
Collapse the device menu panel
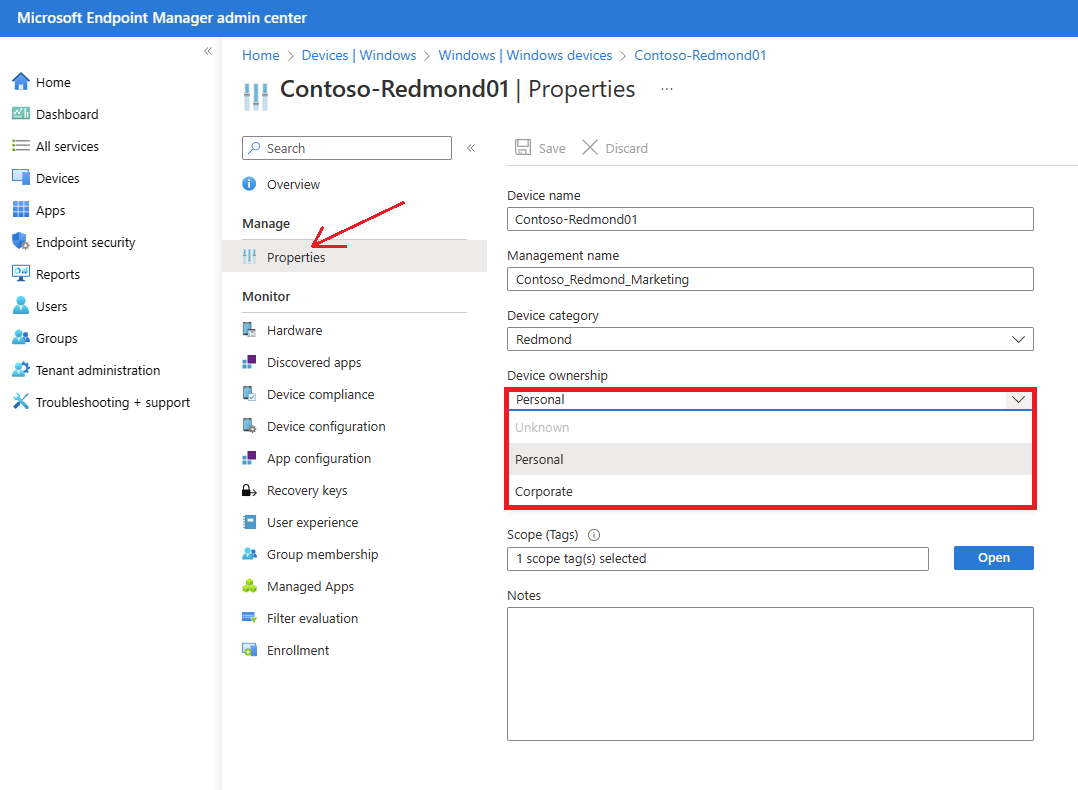tap(471, 148)
